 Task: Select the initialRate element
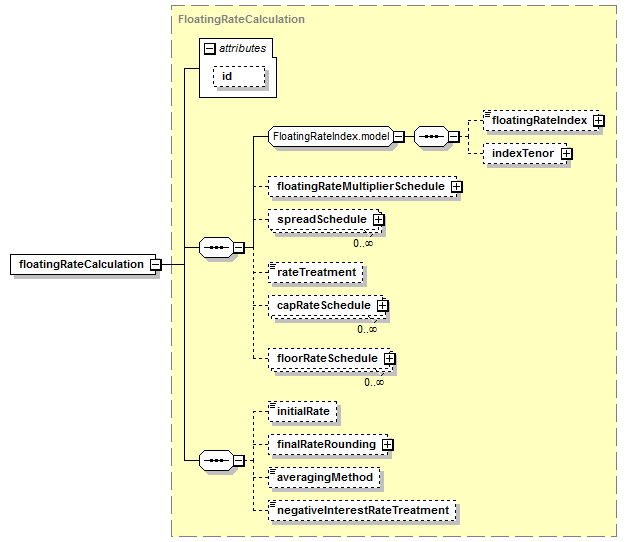click(305, 410)
